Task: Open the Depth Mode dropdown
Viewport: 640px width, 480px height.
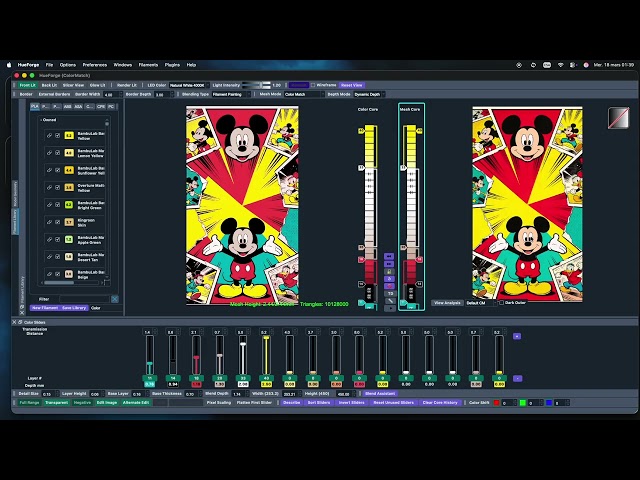Action: (x=369, y=94)
